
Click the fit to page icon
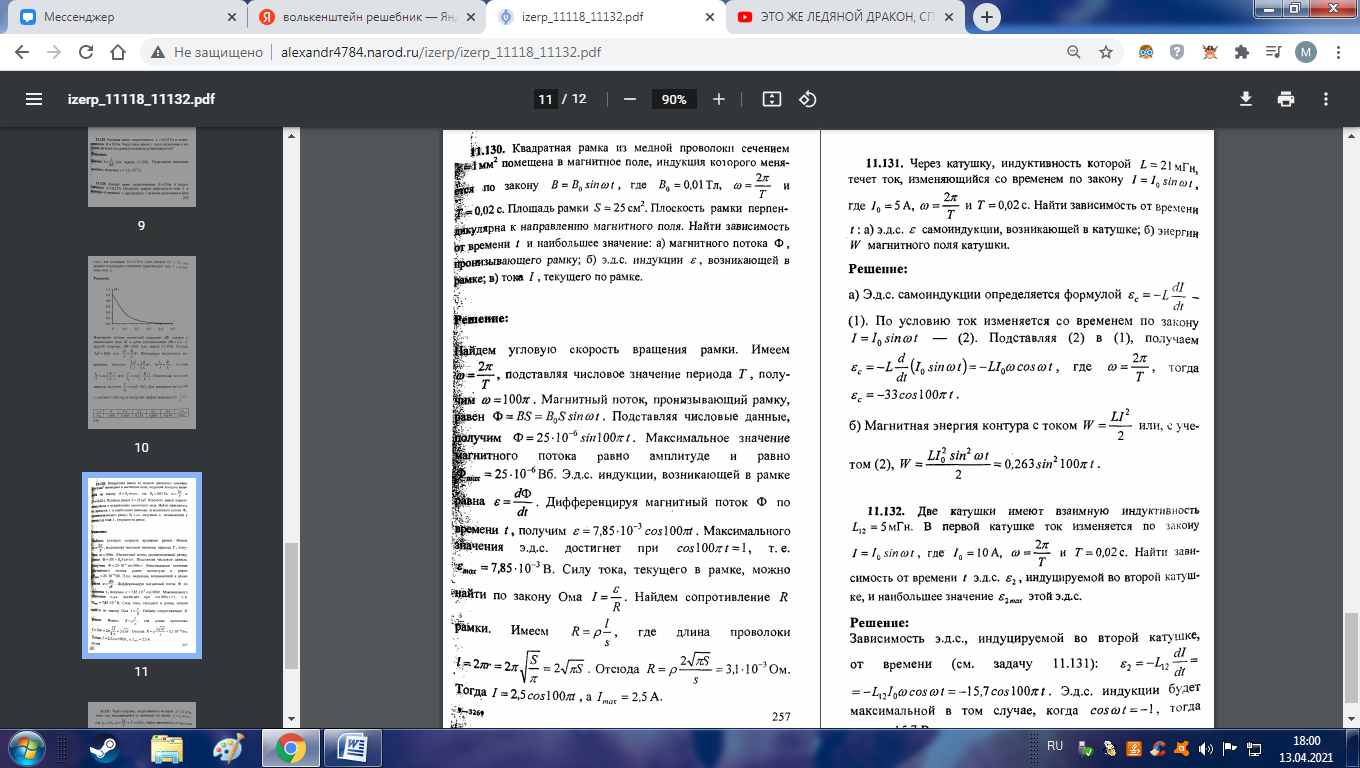click(x=771, y=99)
